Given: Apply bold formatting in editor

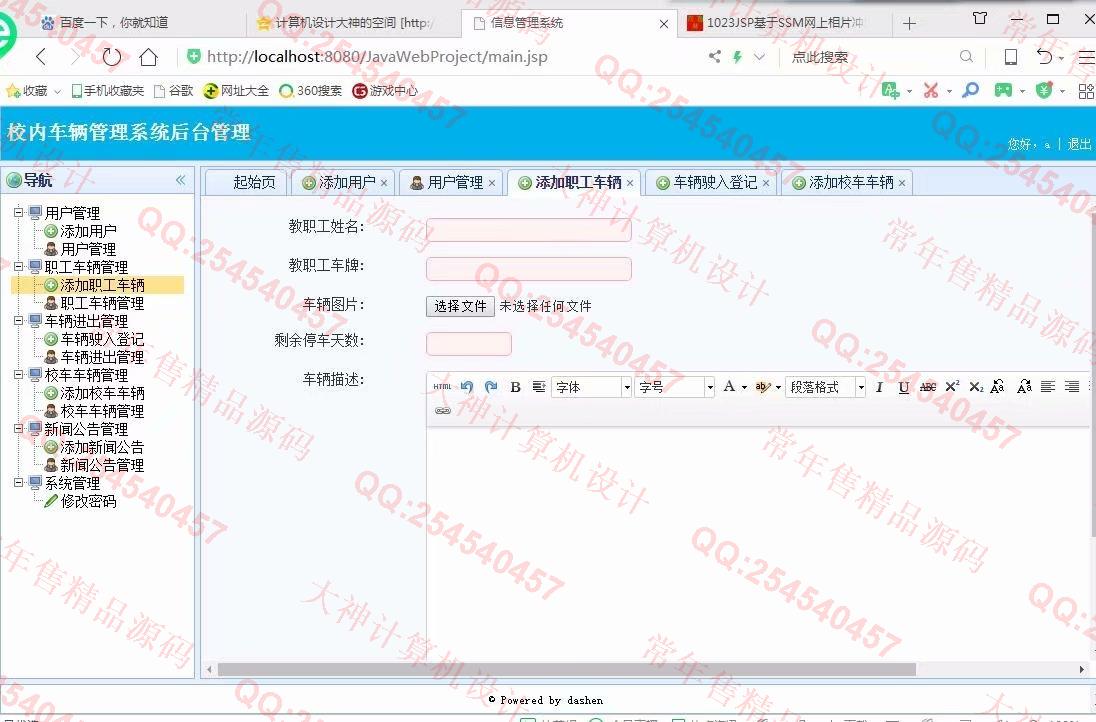Looking at the screenshot, I should pyautogui.click(x=515, y=387).
